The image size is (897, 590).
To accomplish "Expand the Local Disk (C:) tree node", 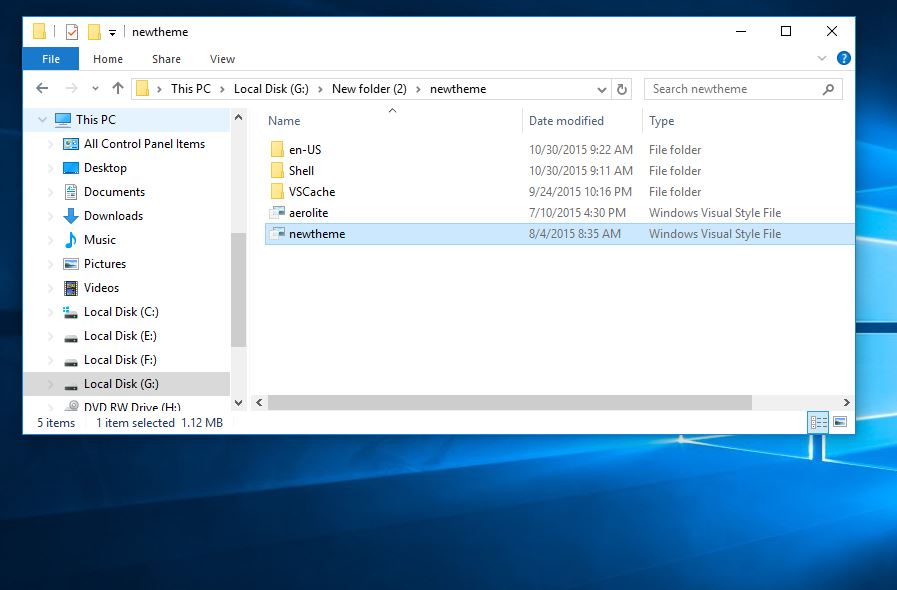I will point(51,312).
